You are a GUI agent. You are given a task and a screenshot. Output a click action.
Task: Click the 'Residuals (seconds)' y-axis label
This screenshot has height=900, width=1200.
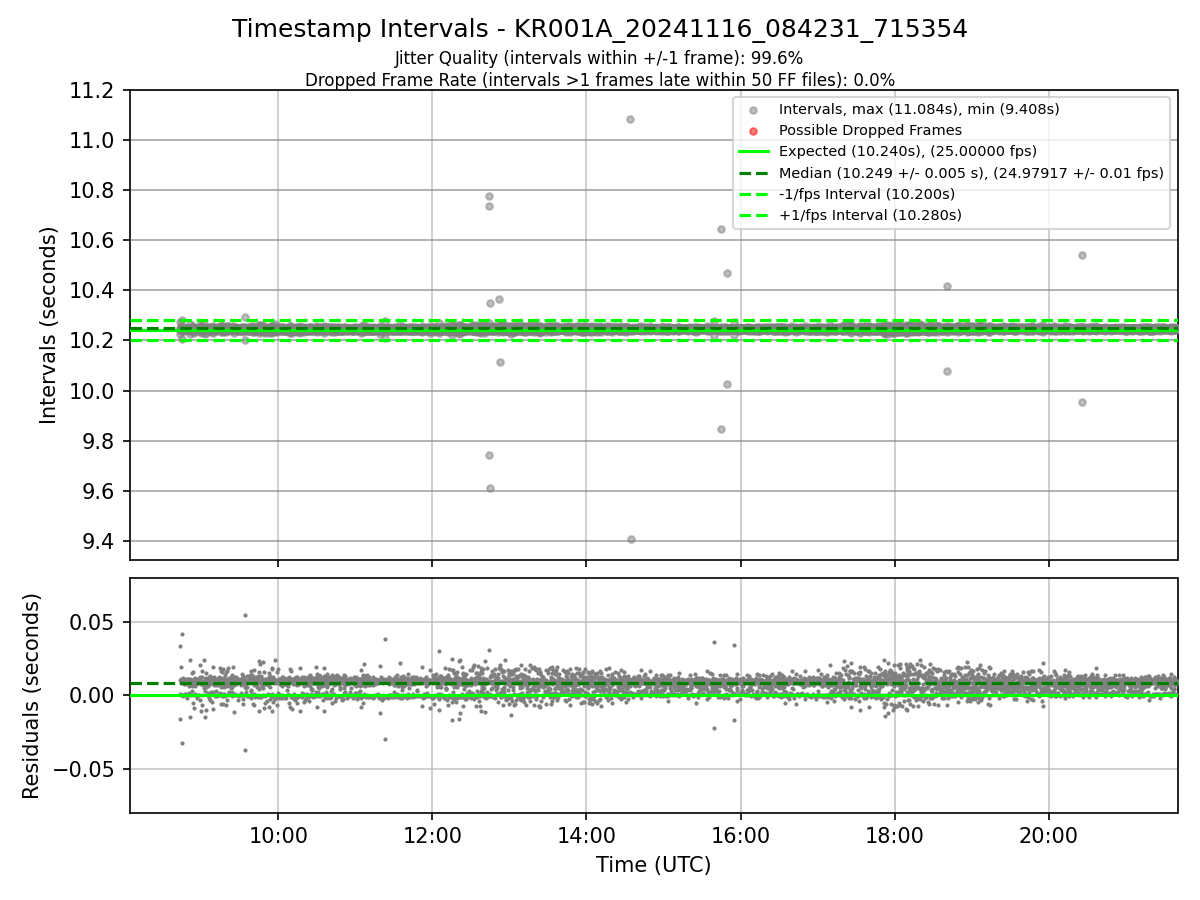31,696
